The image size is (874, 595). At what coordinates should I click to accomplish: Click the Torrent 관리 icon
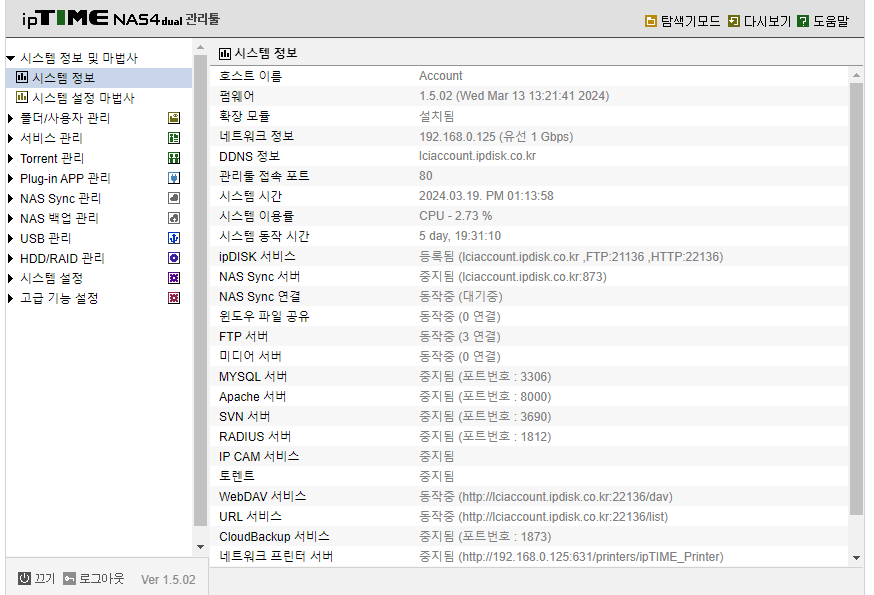click(x=174, y=158)
